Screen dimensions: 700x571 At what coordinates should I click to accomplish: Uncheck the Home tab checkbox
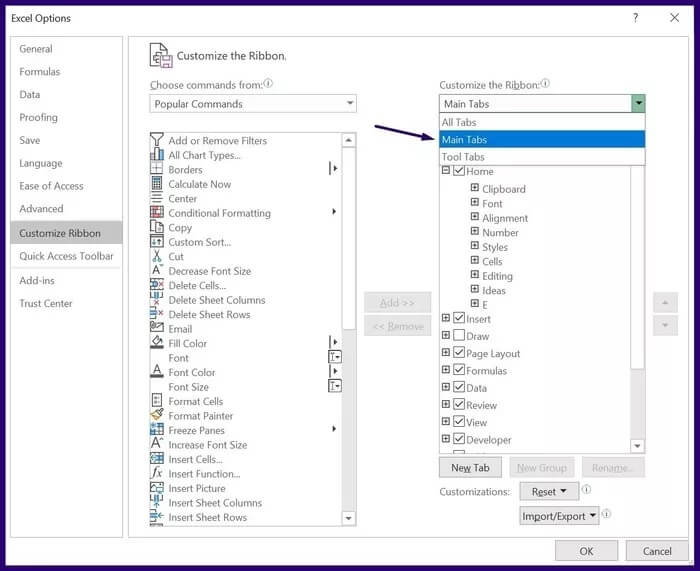point(459,171)
